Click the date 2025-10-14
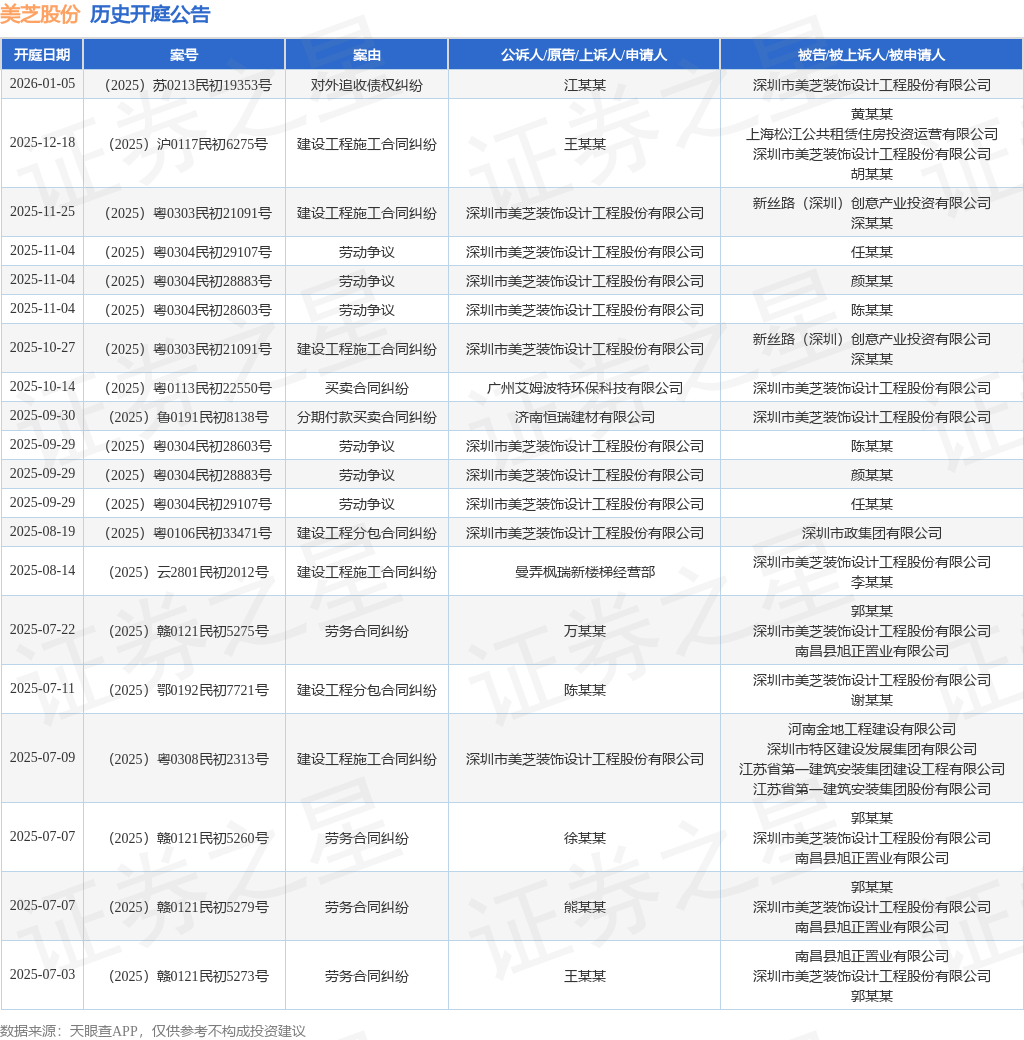 tap(42, 387)
